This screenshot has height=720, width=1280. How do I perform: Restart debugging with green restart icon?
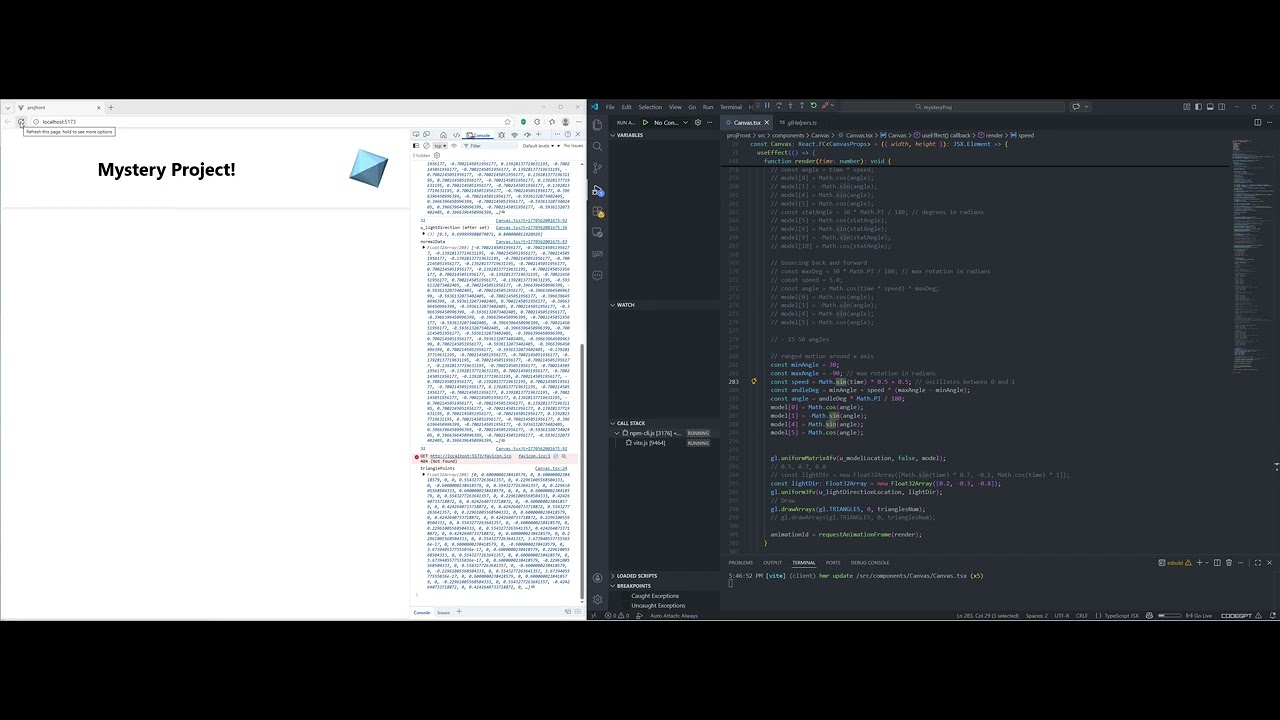813,105
